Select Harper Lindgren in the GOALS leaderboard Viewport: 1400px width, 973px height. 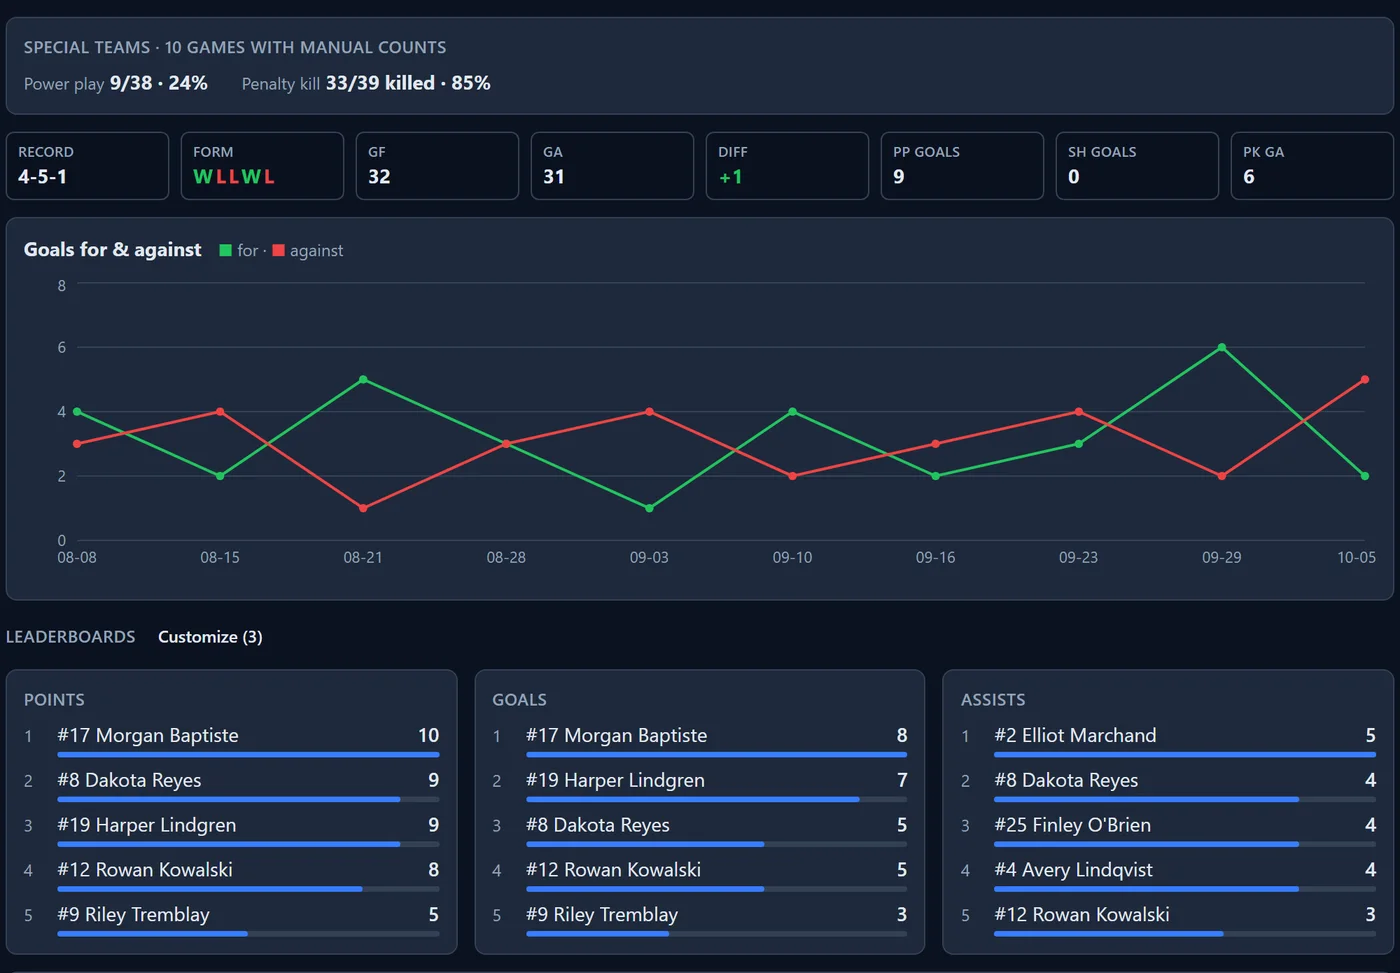click(700, 785)
